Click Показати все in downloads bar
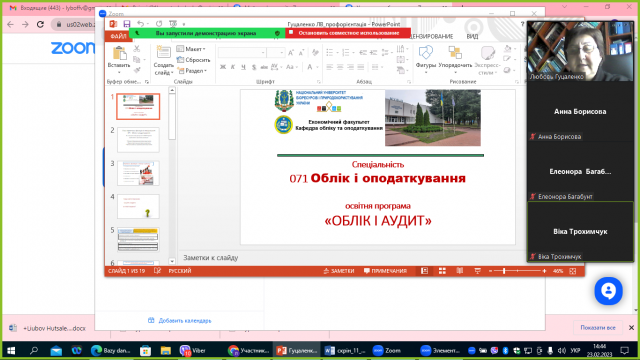Viewport: 640px width, 360px height. coord(598,328)
